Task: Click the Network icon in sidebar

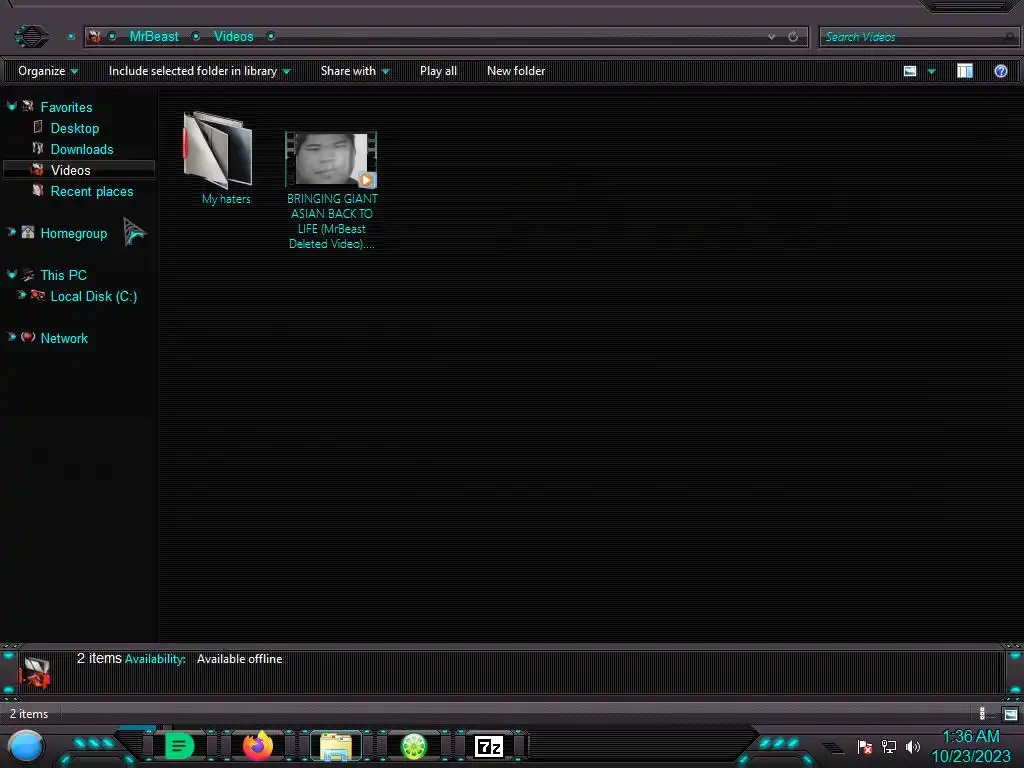Action: pos(27,337)
